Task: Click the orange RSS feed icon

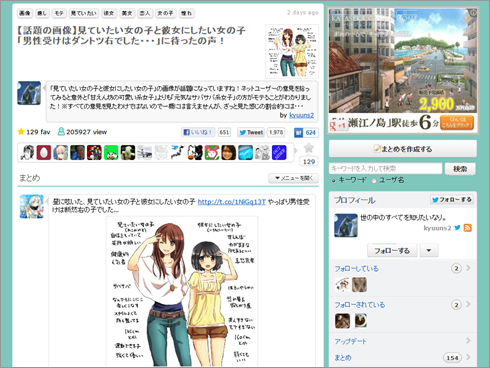Action: point(468,228)
